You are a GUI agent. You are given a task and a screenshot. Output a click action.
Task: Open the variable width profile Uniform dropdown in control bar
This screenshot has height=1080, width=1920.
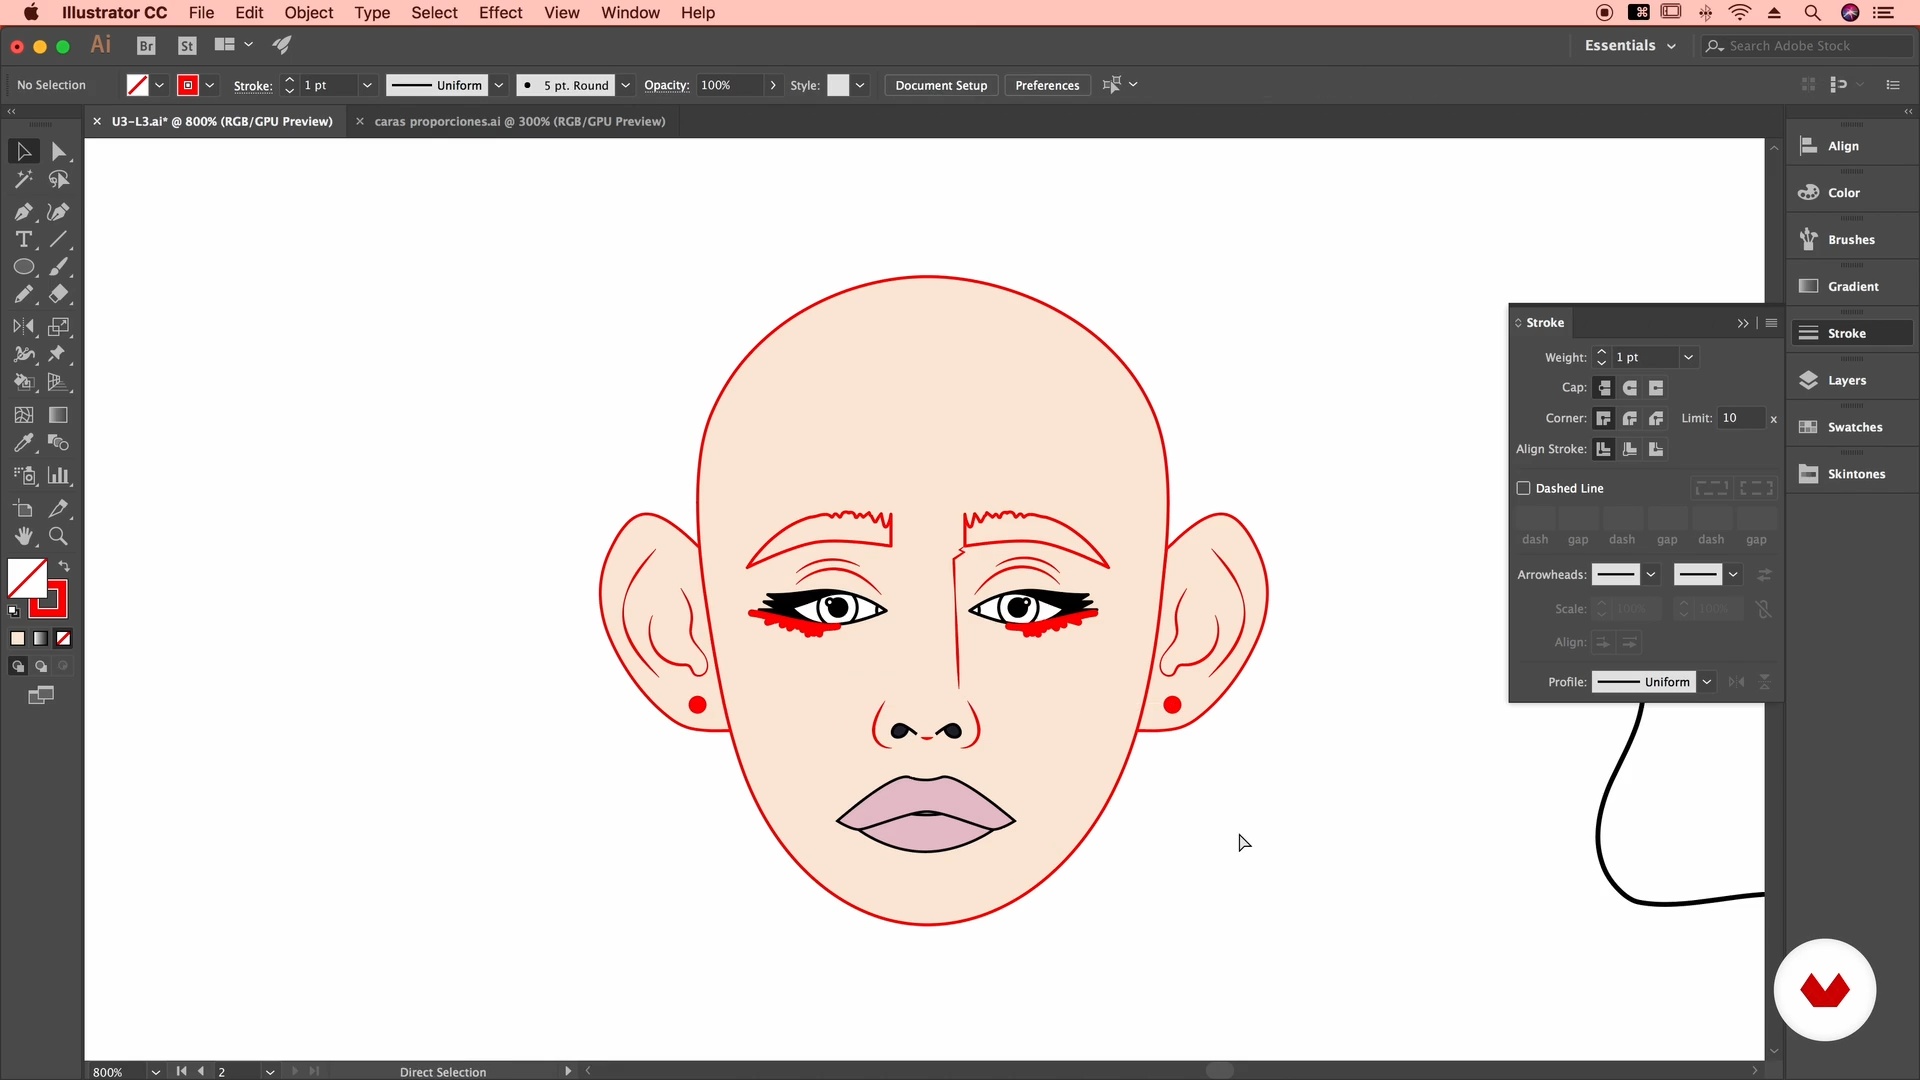coord(498,86)
